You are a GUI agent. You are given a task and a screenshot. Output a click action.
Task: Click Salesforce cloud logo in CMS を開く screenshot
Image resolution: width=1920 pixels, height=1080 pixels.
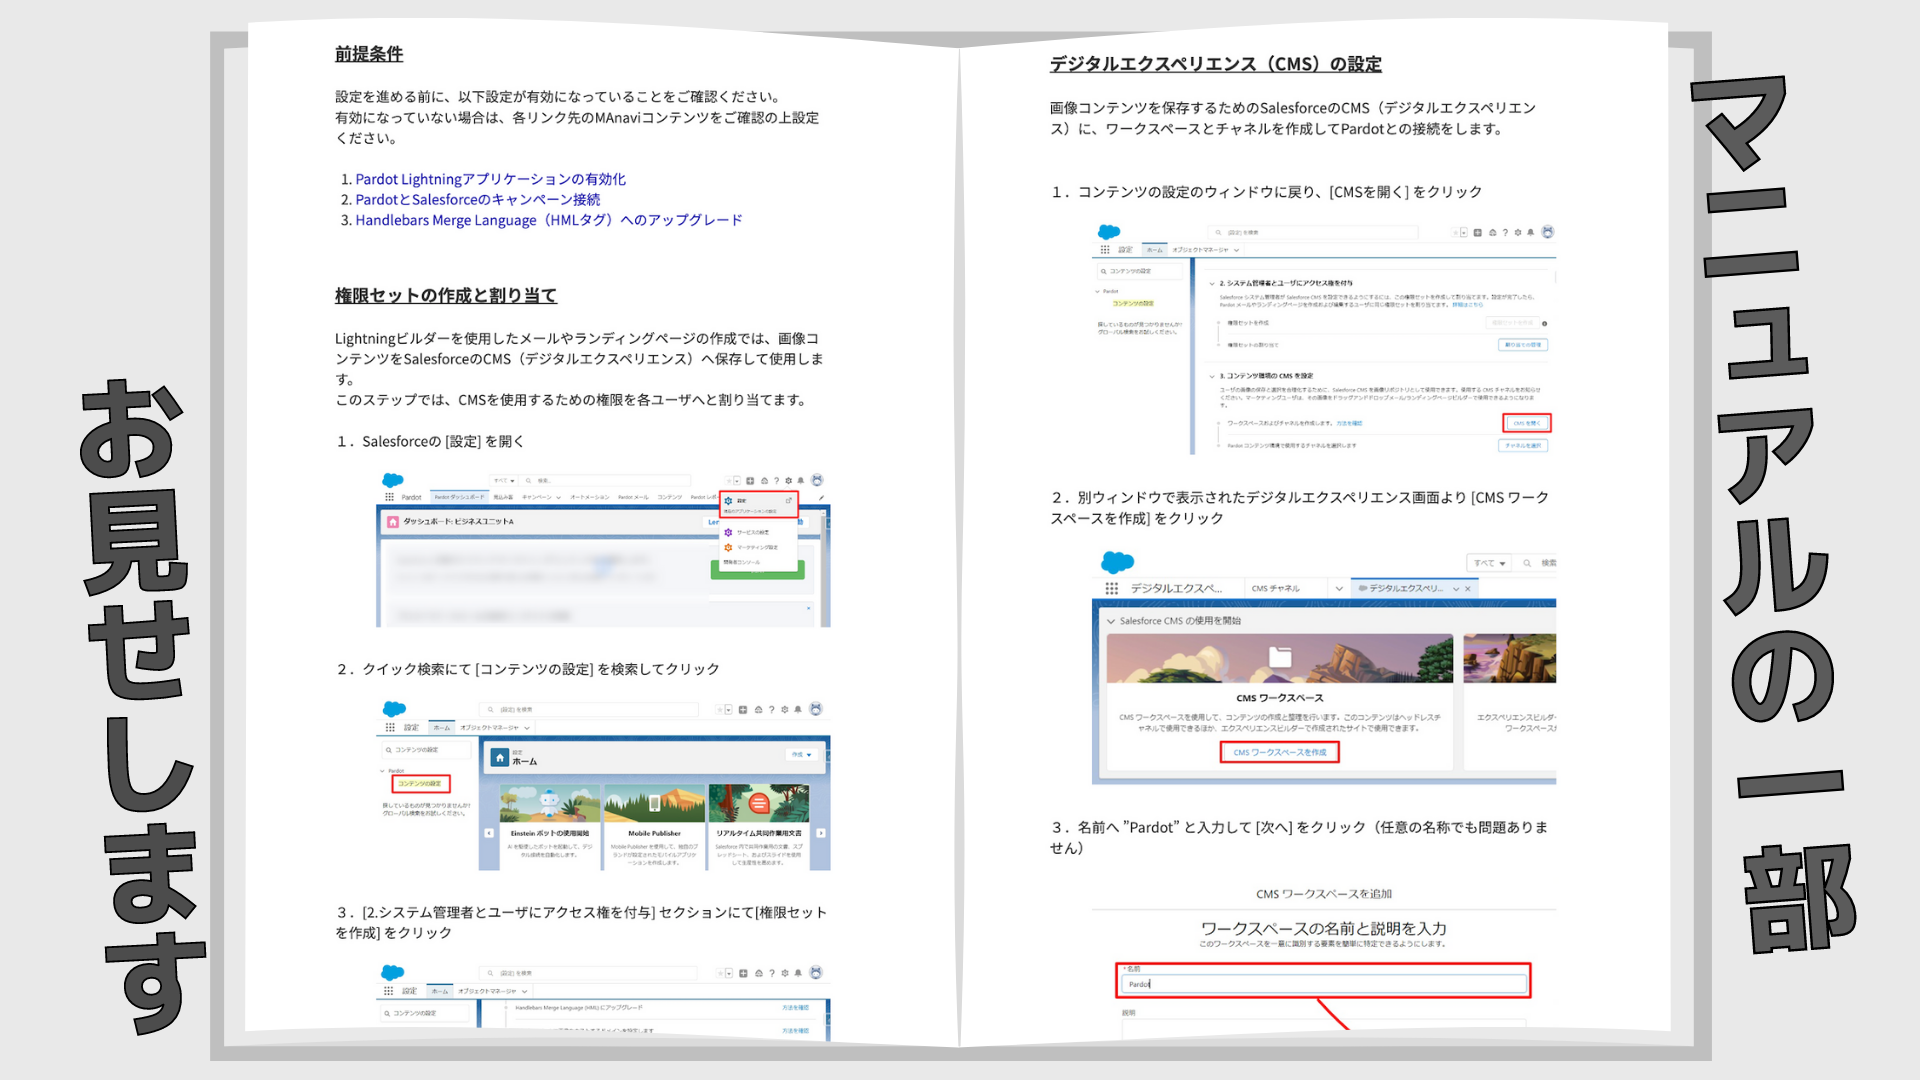click(x=1109, y=232)
